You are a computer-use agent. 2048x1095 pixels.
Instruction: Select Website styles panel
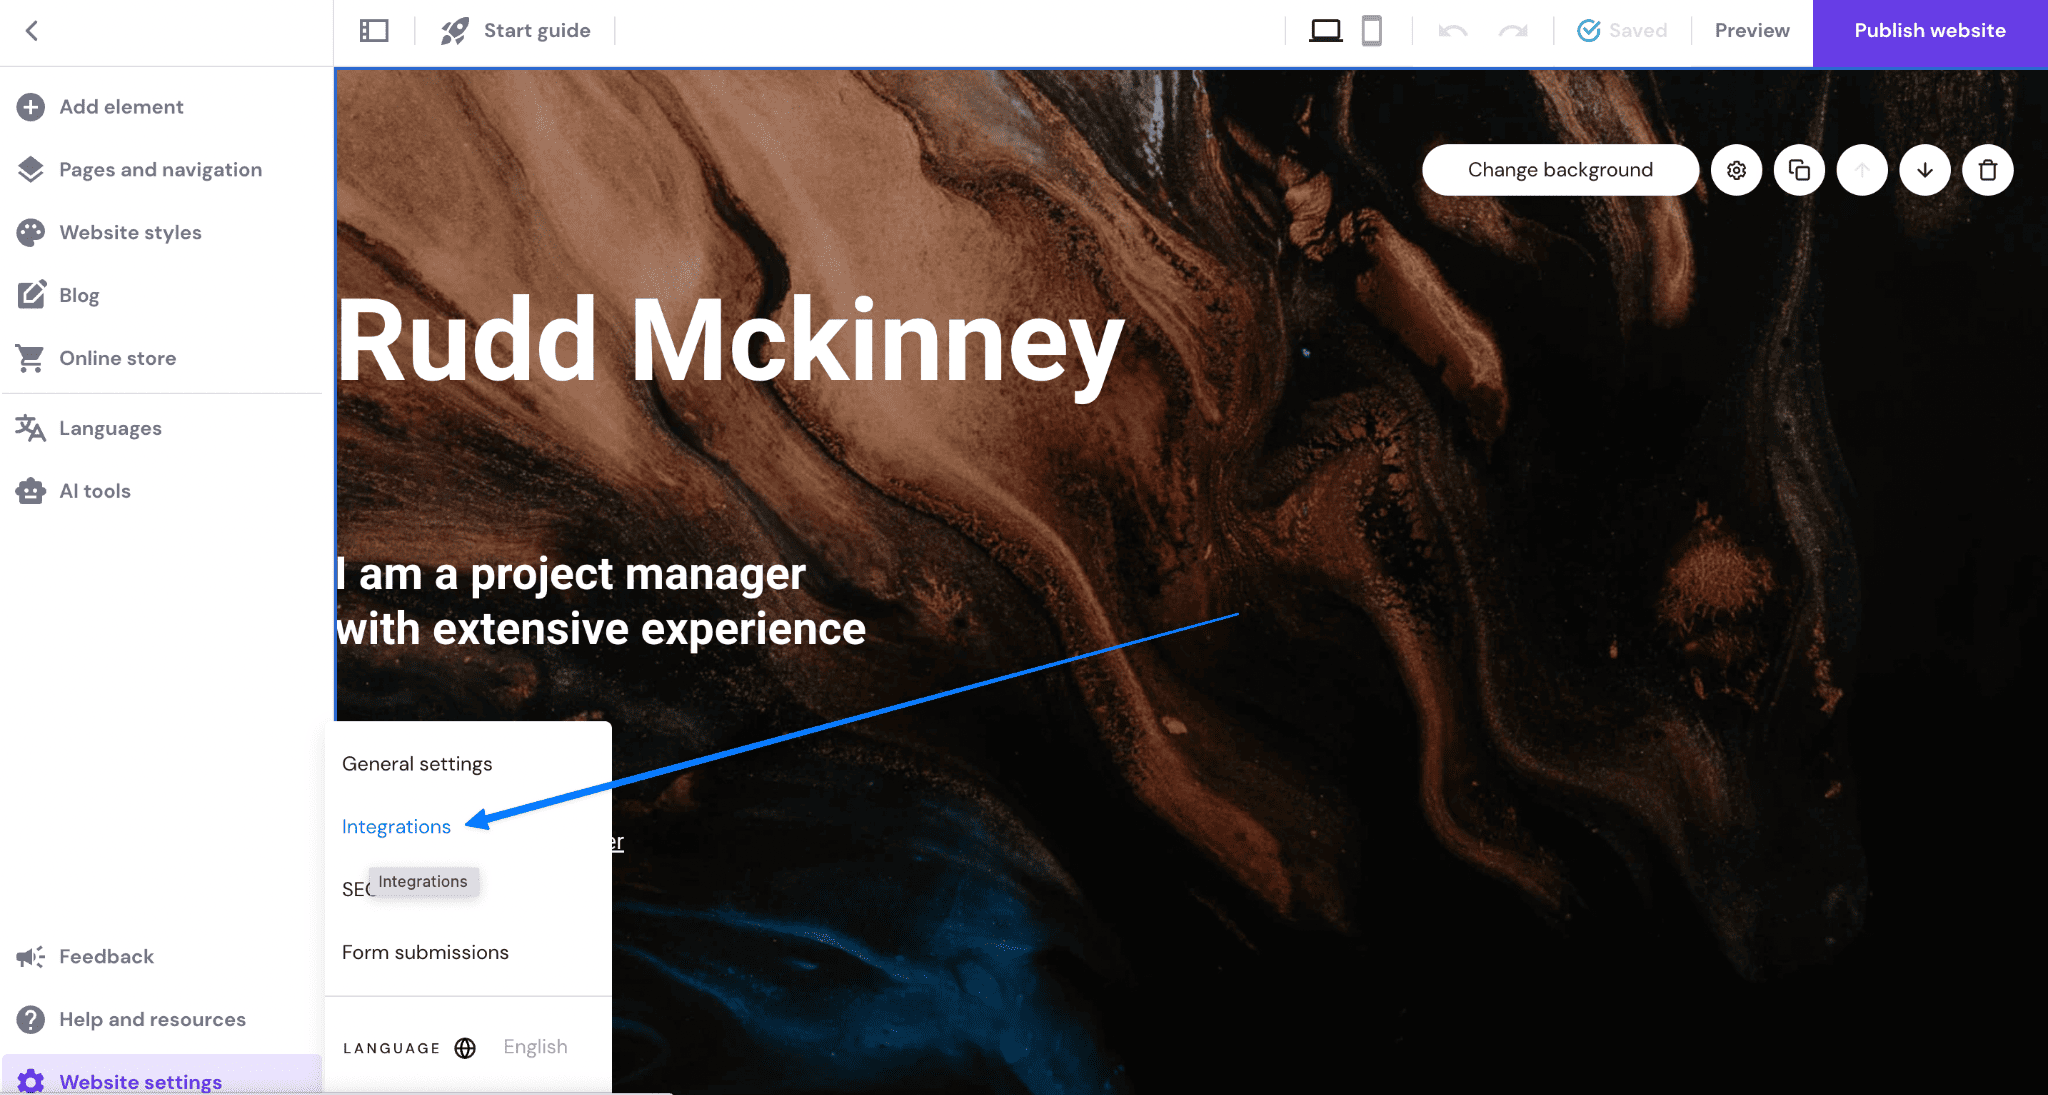point(130,232)
